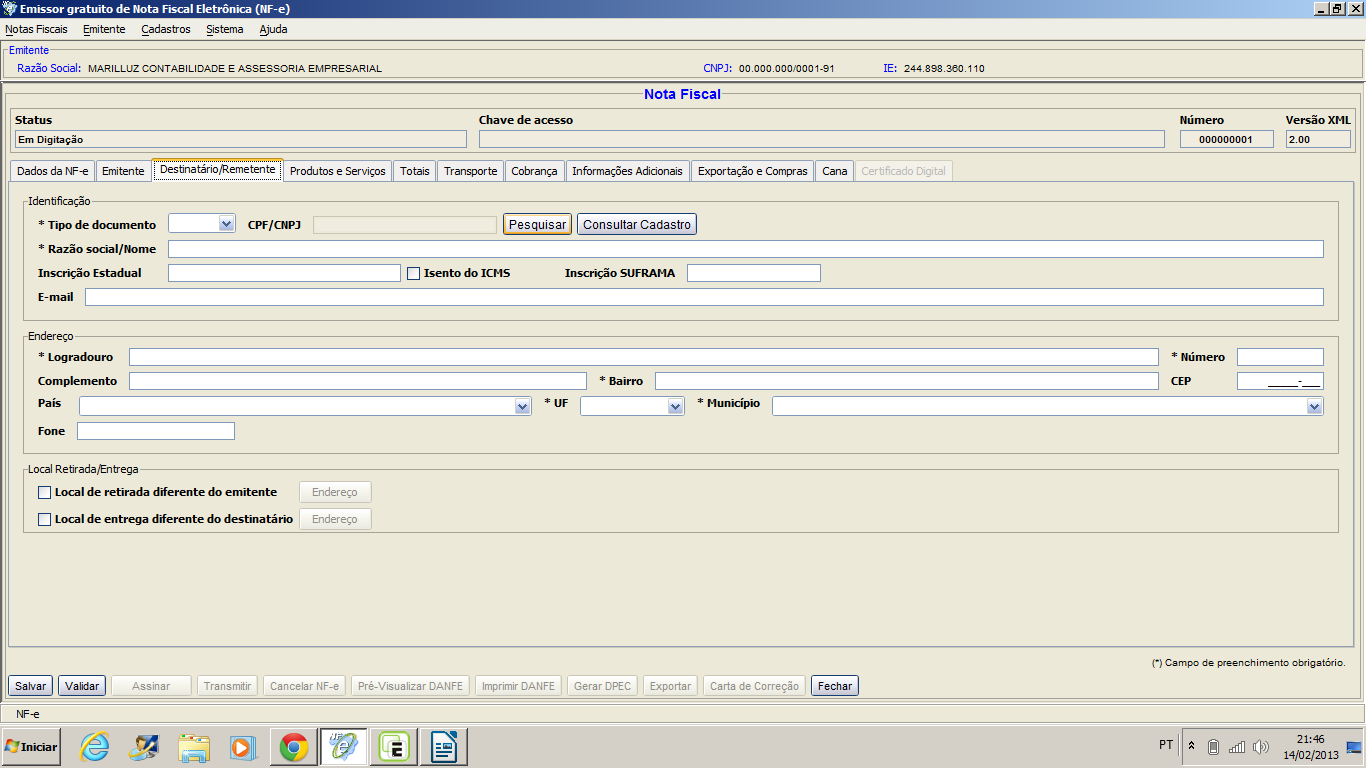
Task: Switch to Informações Adicionais tab
Action: pyautogui.click(x=628, y=171)
